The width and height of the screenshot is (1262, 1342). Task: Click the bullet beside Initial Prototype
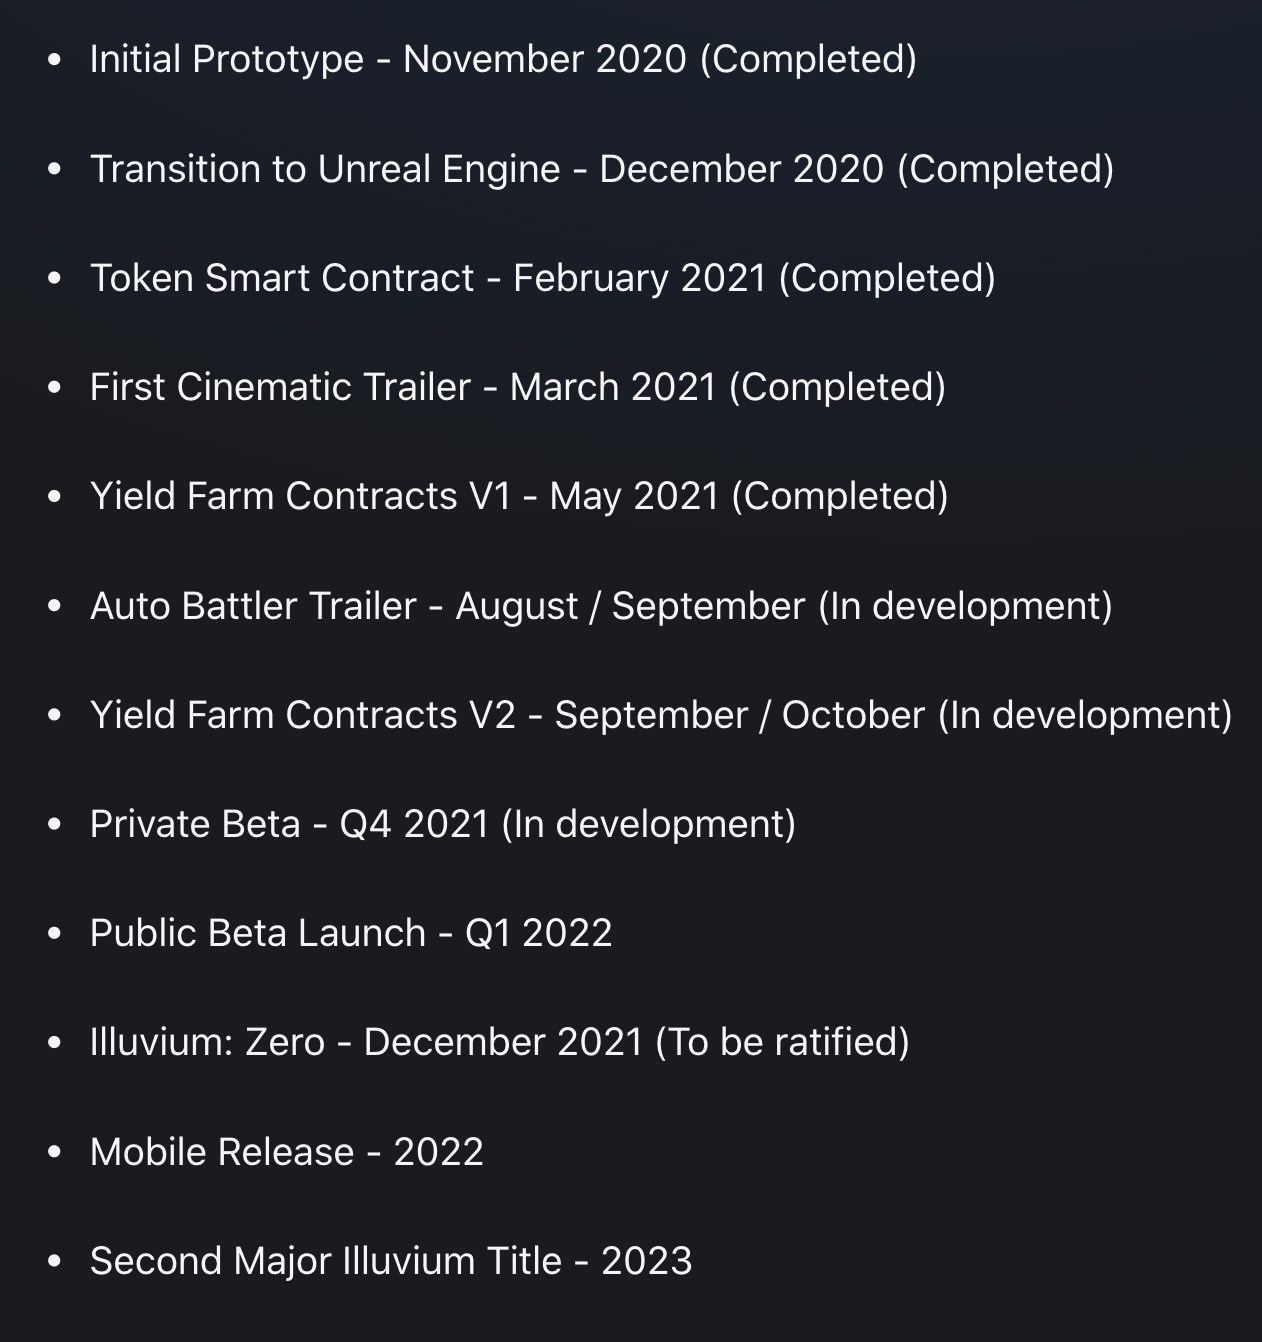click(54, 60)
